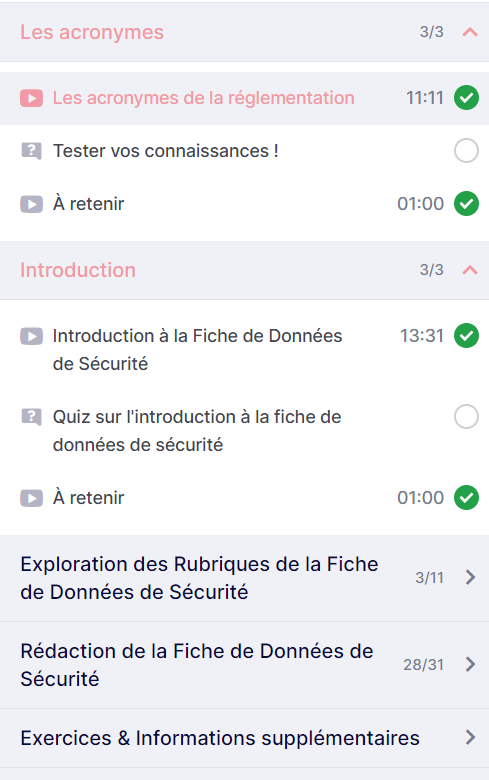Click quiz icon beside Tester vos connaissances

(x=31, y=151)
